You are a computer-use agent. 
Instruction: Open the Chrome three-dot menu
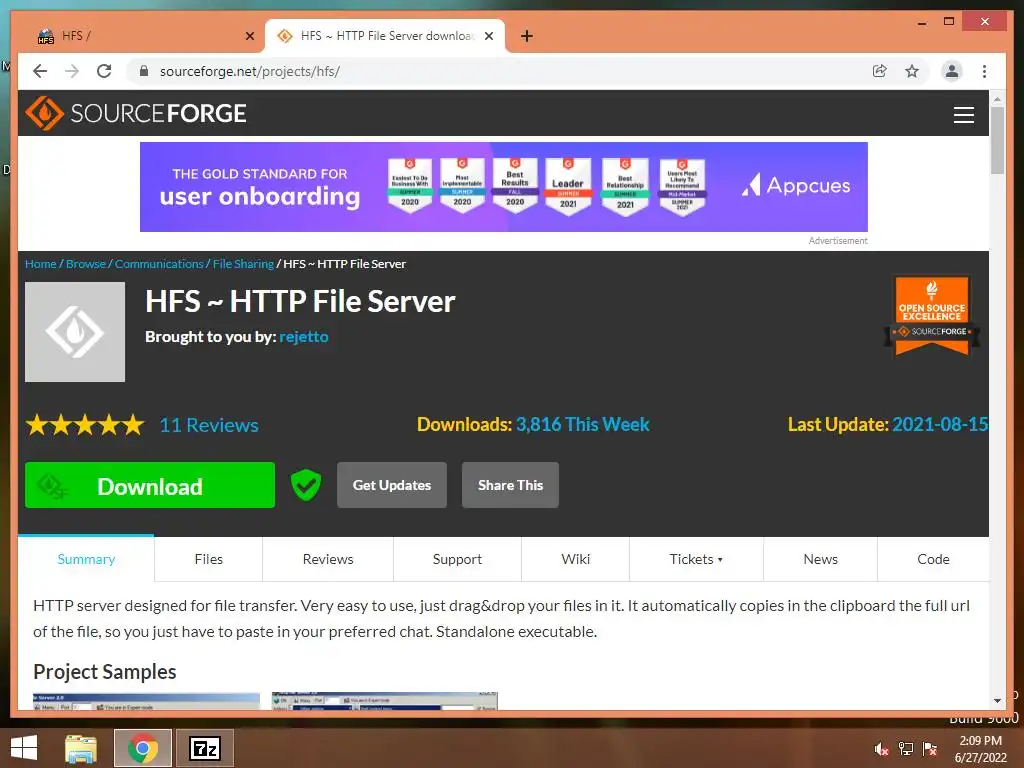(x=984, y=71)
